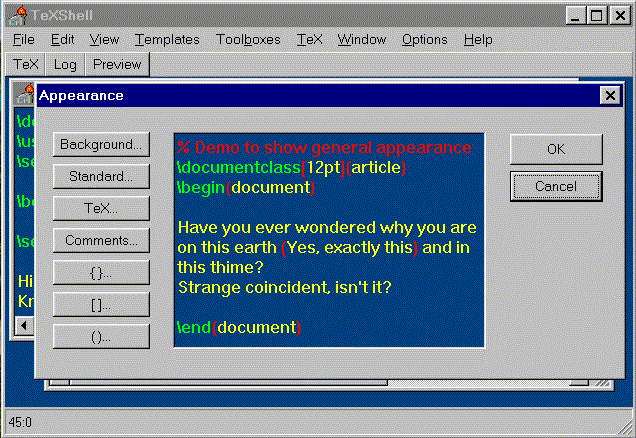Click the document window icon behind the dialog
Viewport: 636px width, 438px height.
coord(23,96)
